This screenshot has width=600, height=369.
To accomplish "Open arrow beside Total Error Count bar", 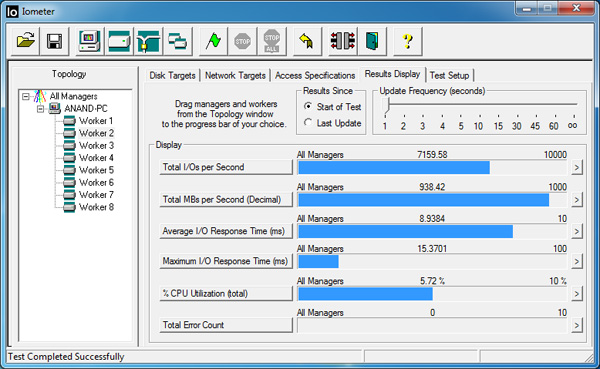I will coord(577,325).
